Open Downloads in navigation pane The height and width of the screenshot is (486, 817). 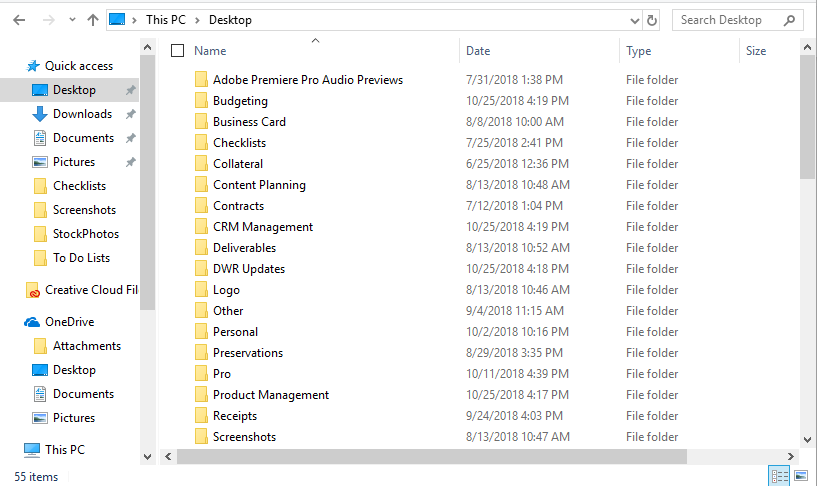[x=82, y=114]
